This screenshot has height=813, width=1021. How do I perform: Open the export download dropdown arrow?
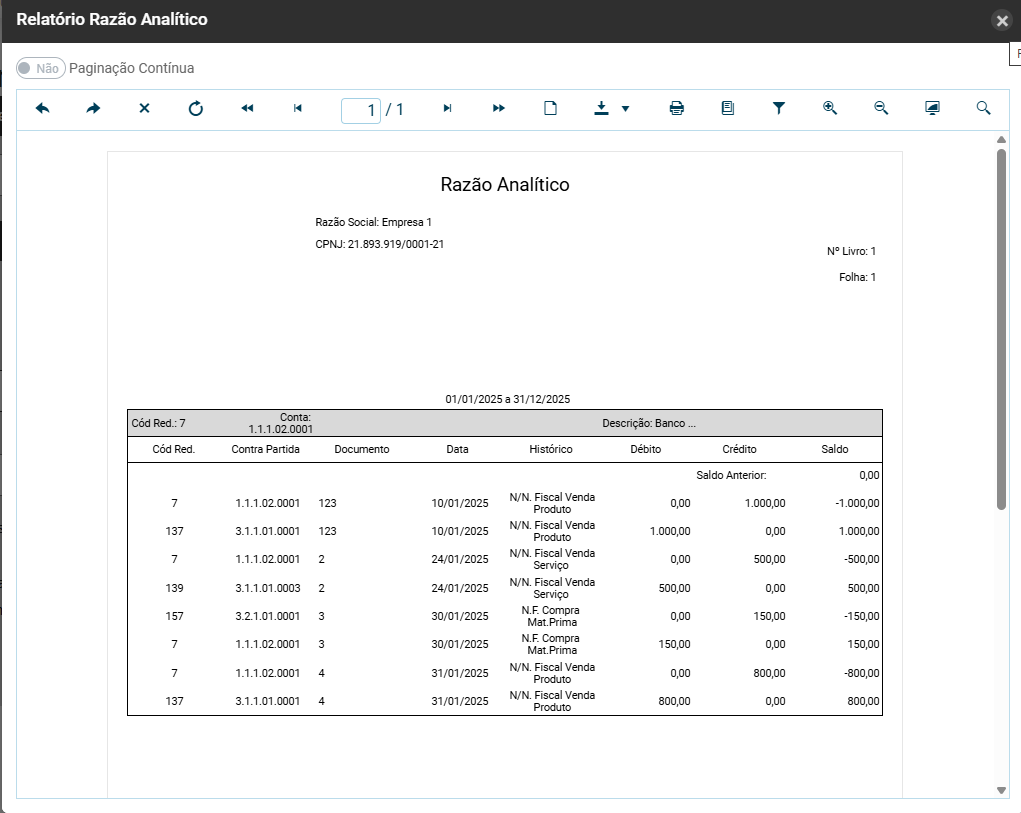point(625,109)
